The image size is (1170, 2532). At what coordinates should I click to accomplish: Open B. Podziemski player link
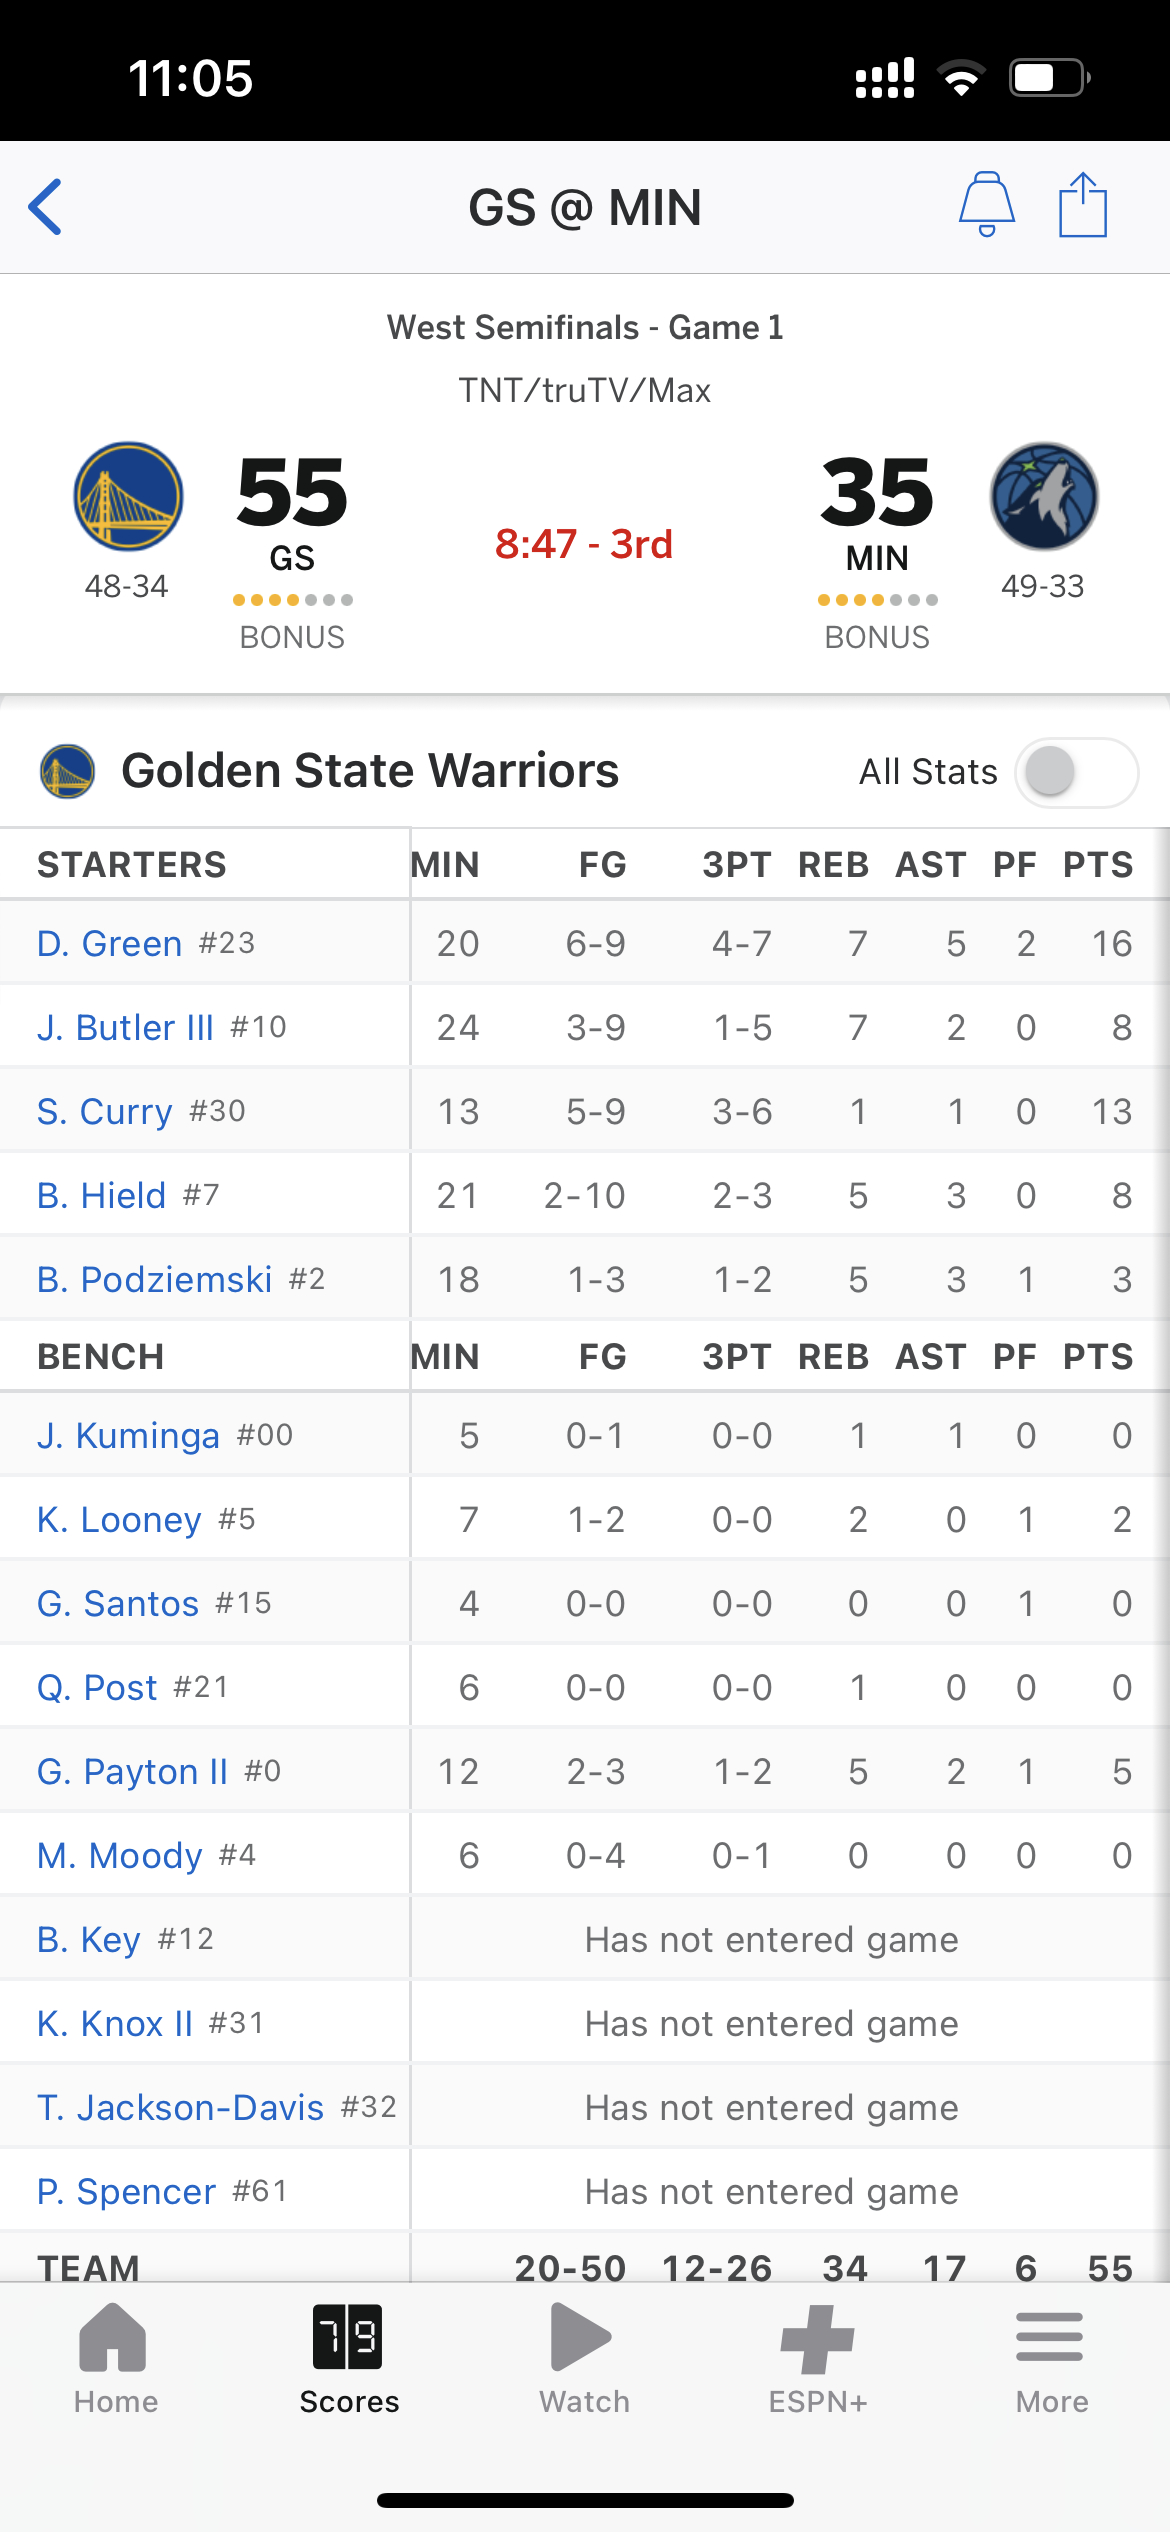tap(155, 1279)
